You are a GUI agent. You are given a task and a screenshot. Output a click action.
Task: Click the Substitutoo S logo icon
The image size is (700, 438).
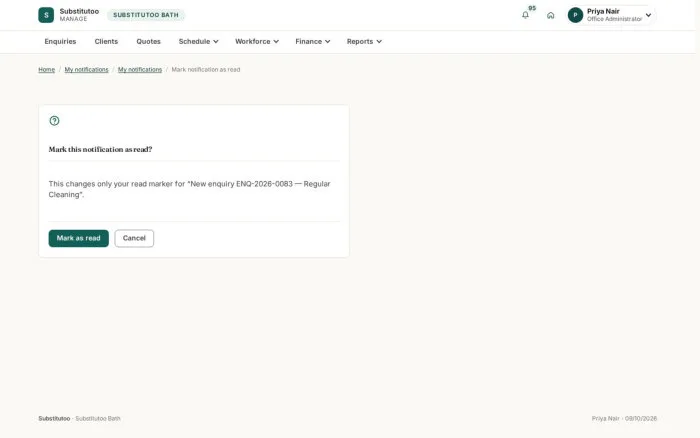pyautogui.click(x=46, y=15)
